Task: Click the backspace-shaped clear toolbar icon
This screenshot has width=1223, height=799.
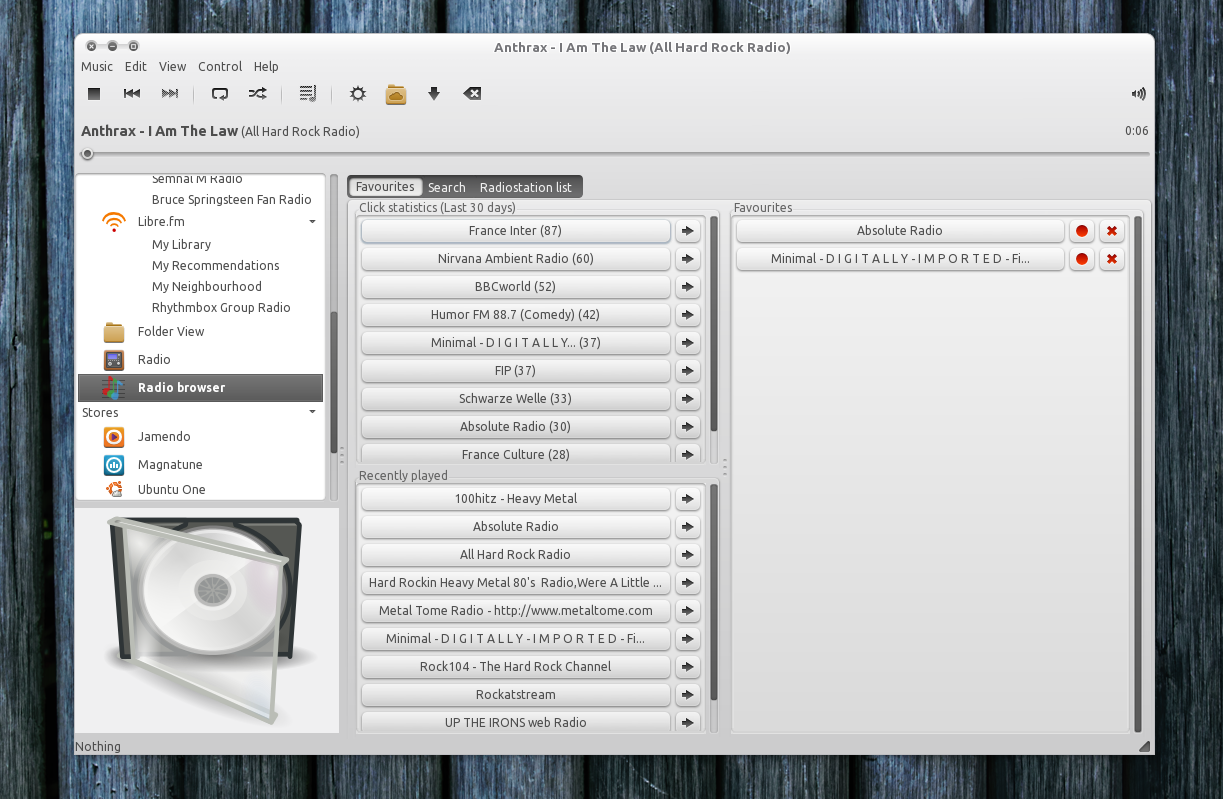Action: tap(472, 94)
